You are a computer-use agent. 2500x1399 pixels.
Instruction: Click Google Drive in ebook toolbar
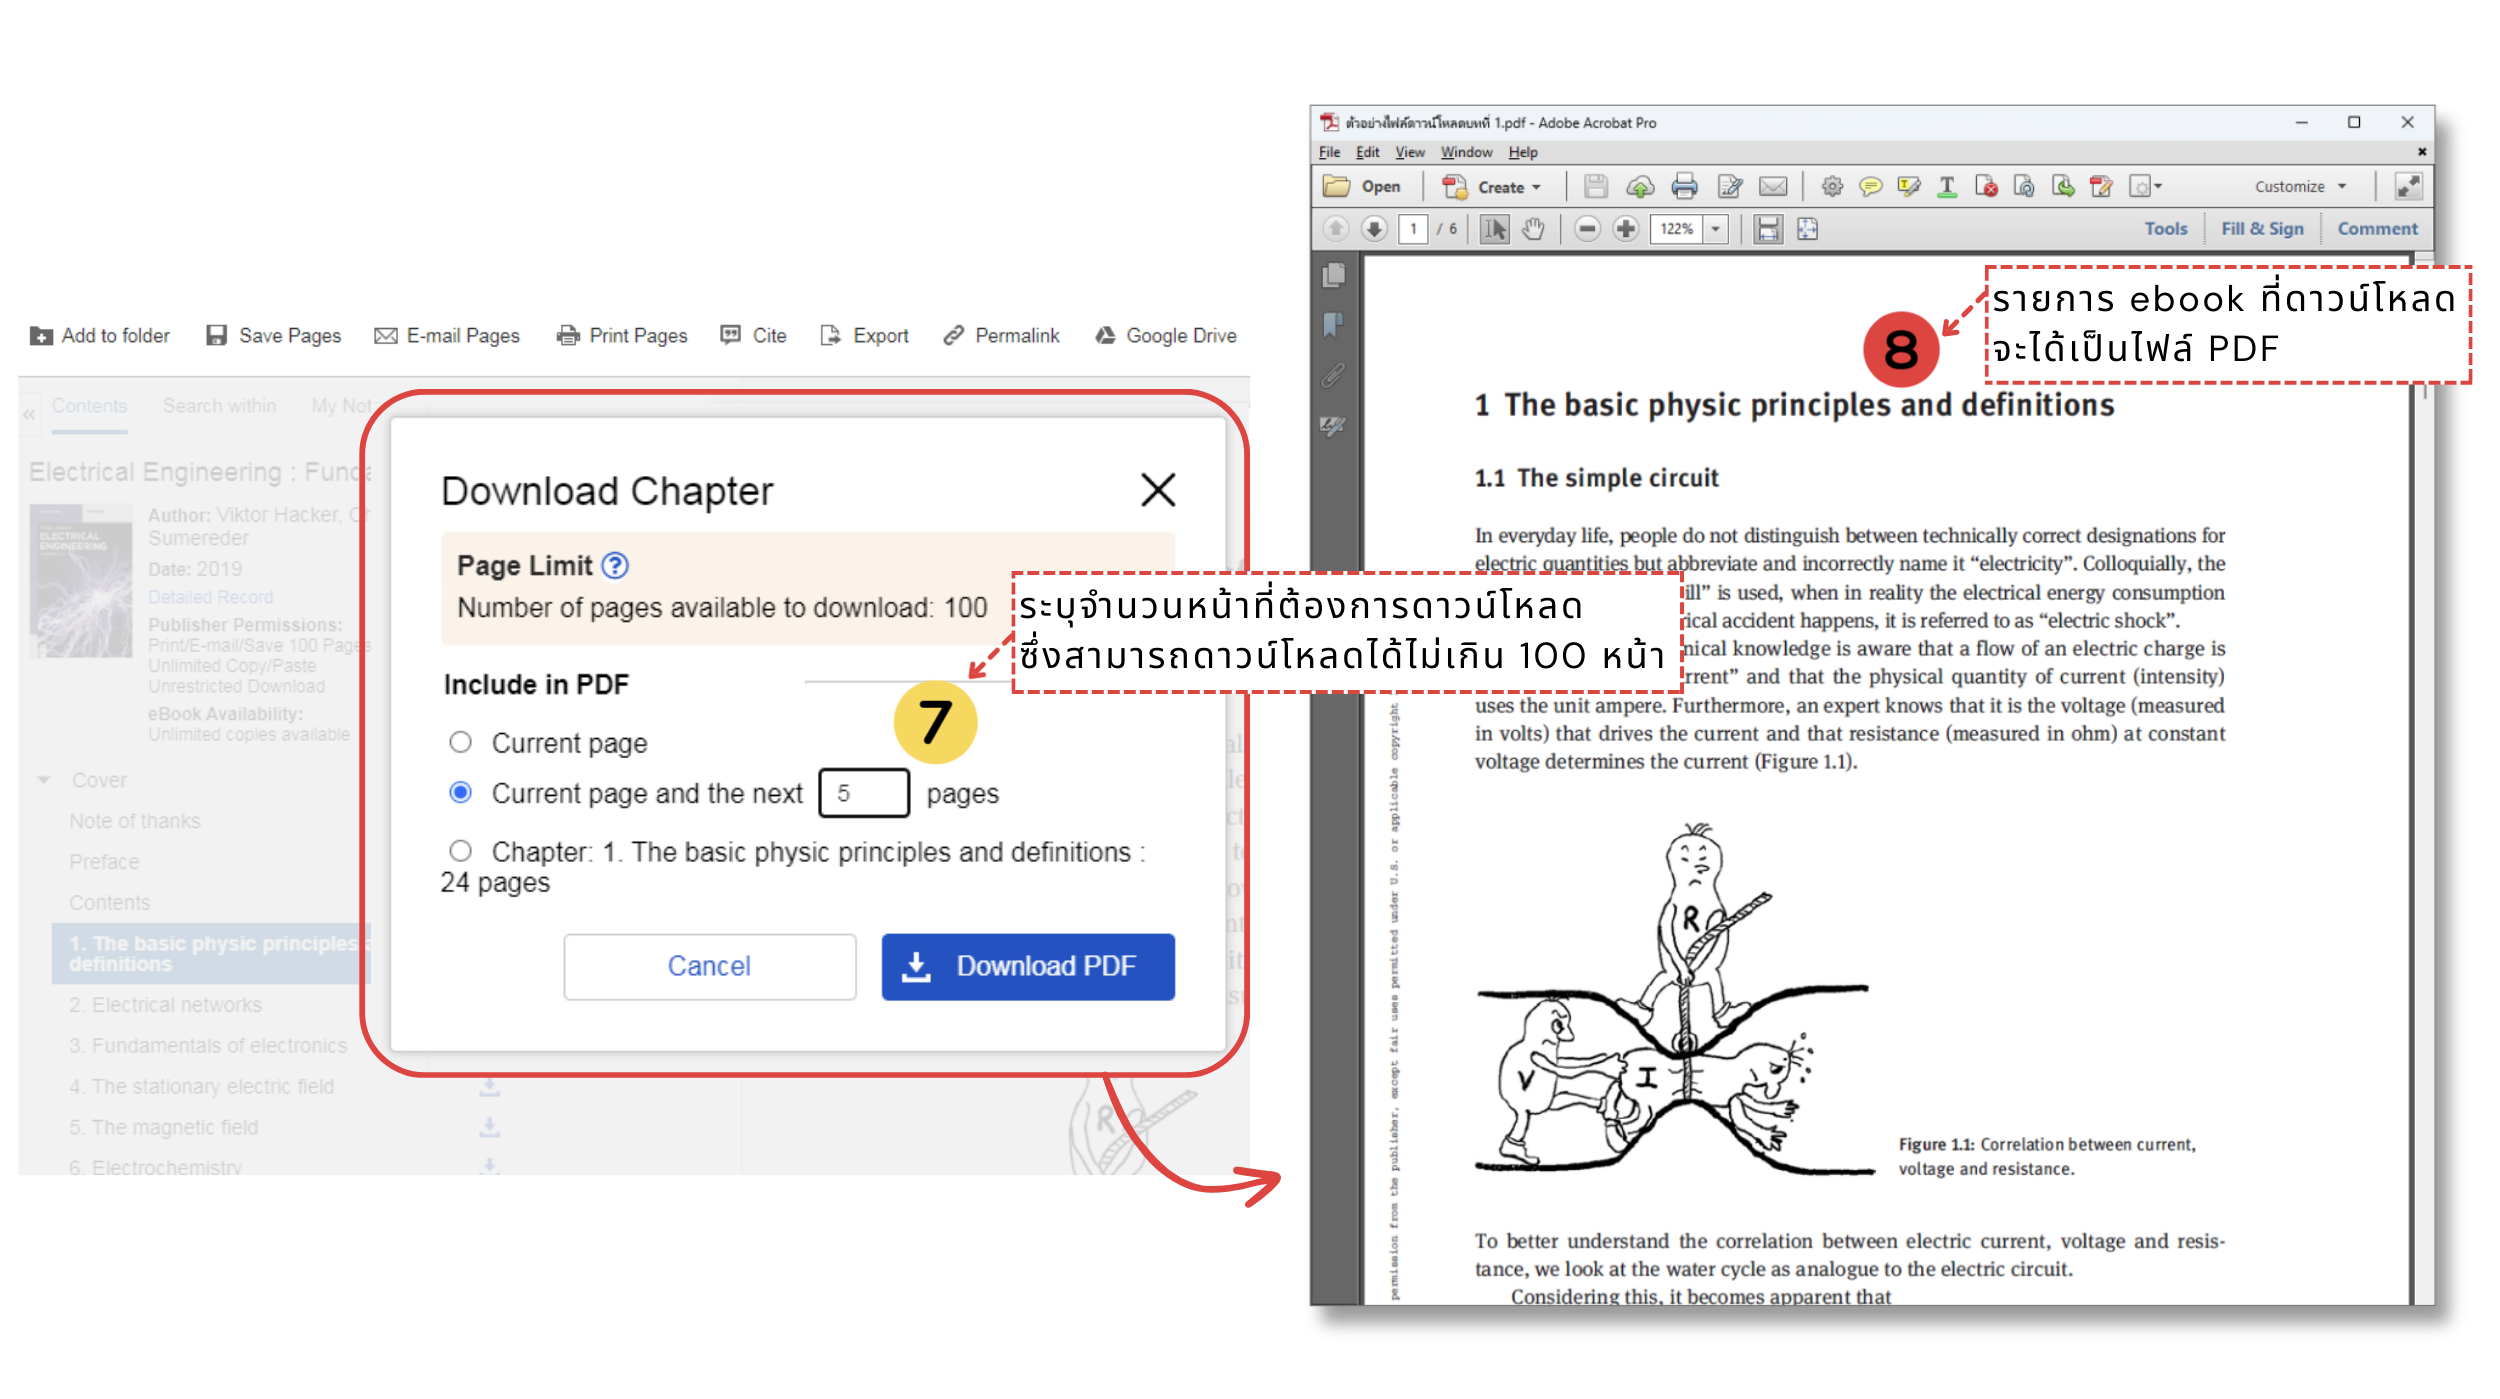coord(1166,336)
